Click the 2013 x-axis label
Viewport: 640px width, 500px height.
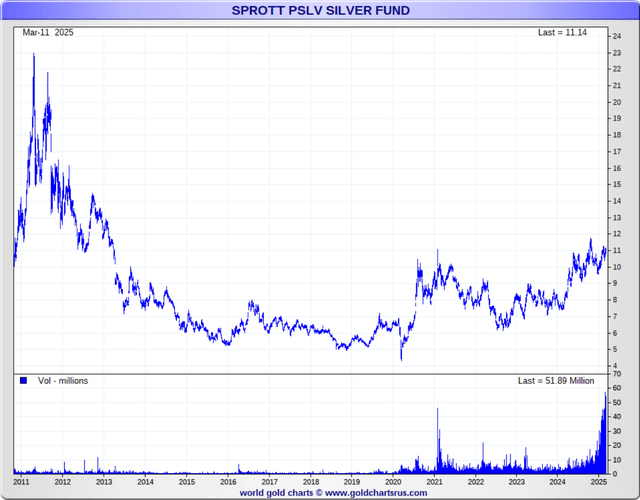coord(104,482)
